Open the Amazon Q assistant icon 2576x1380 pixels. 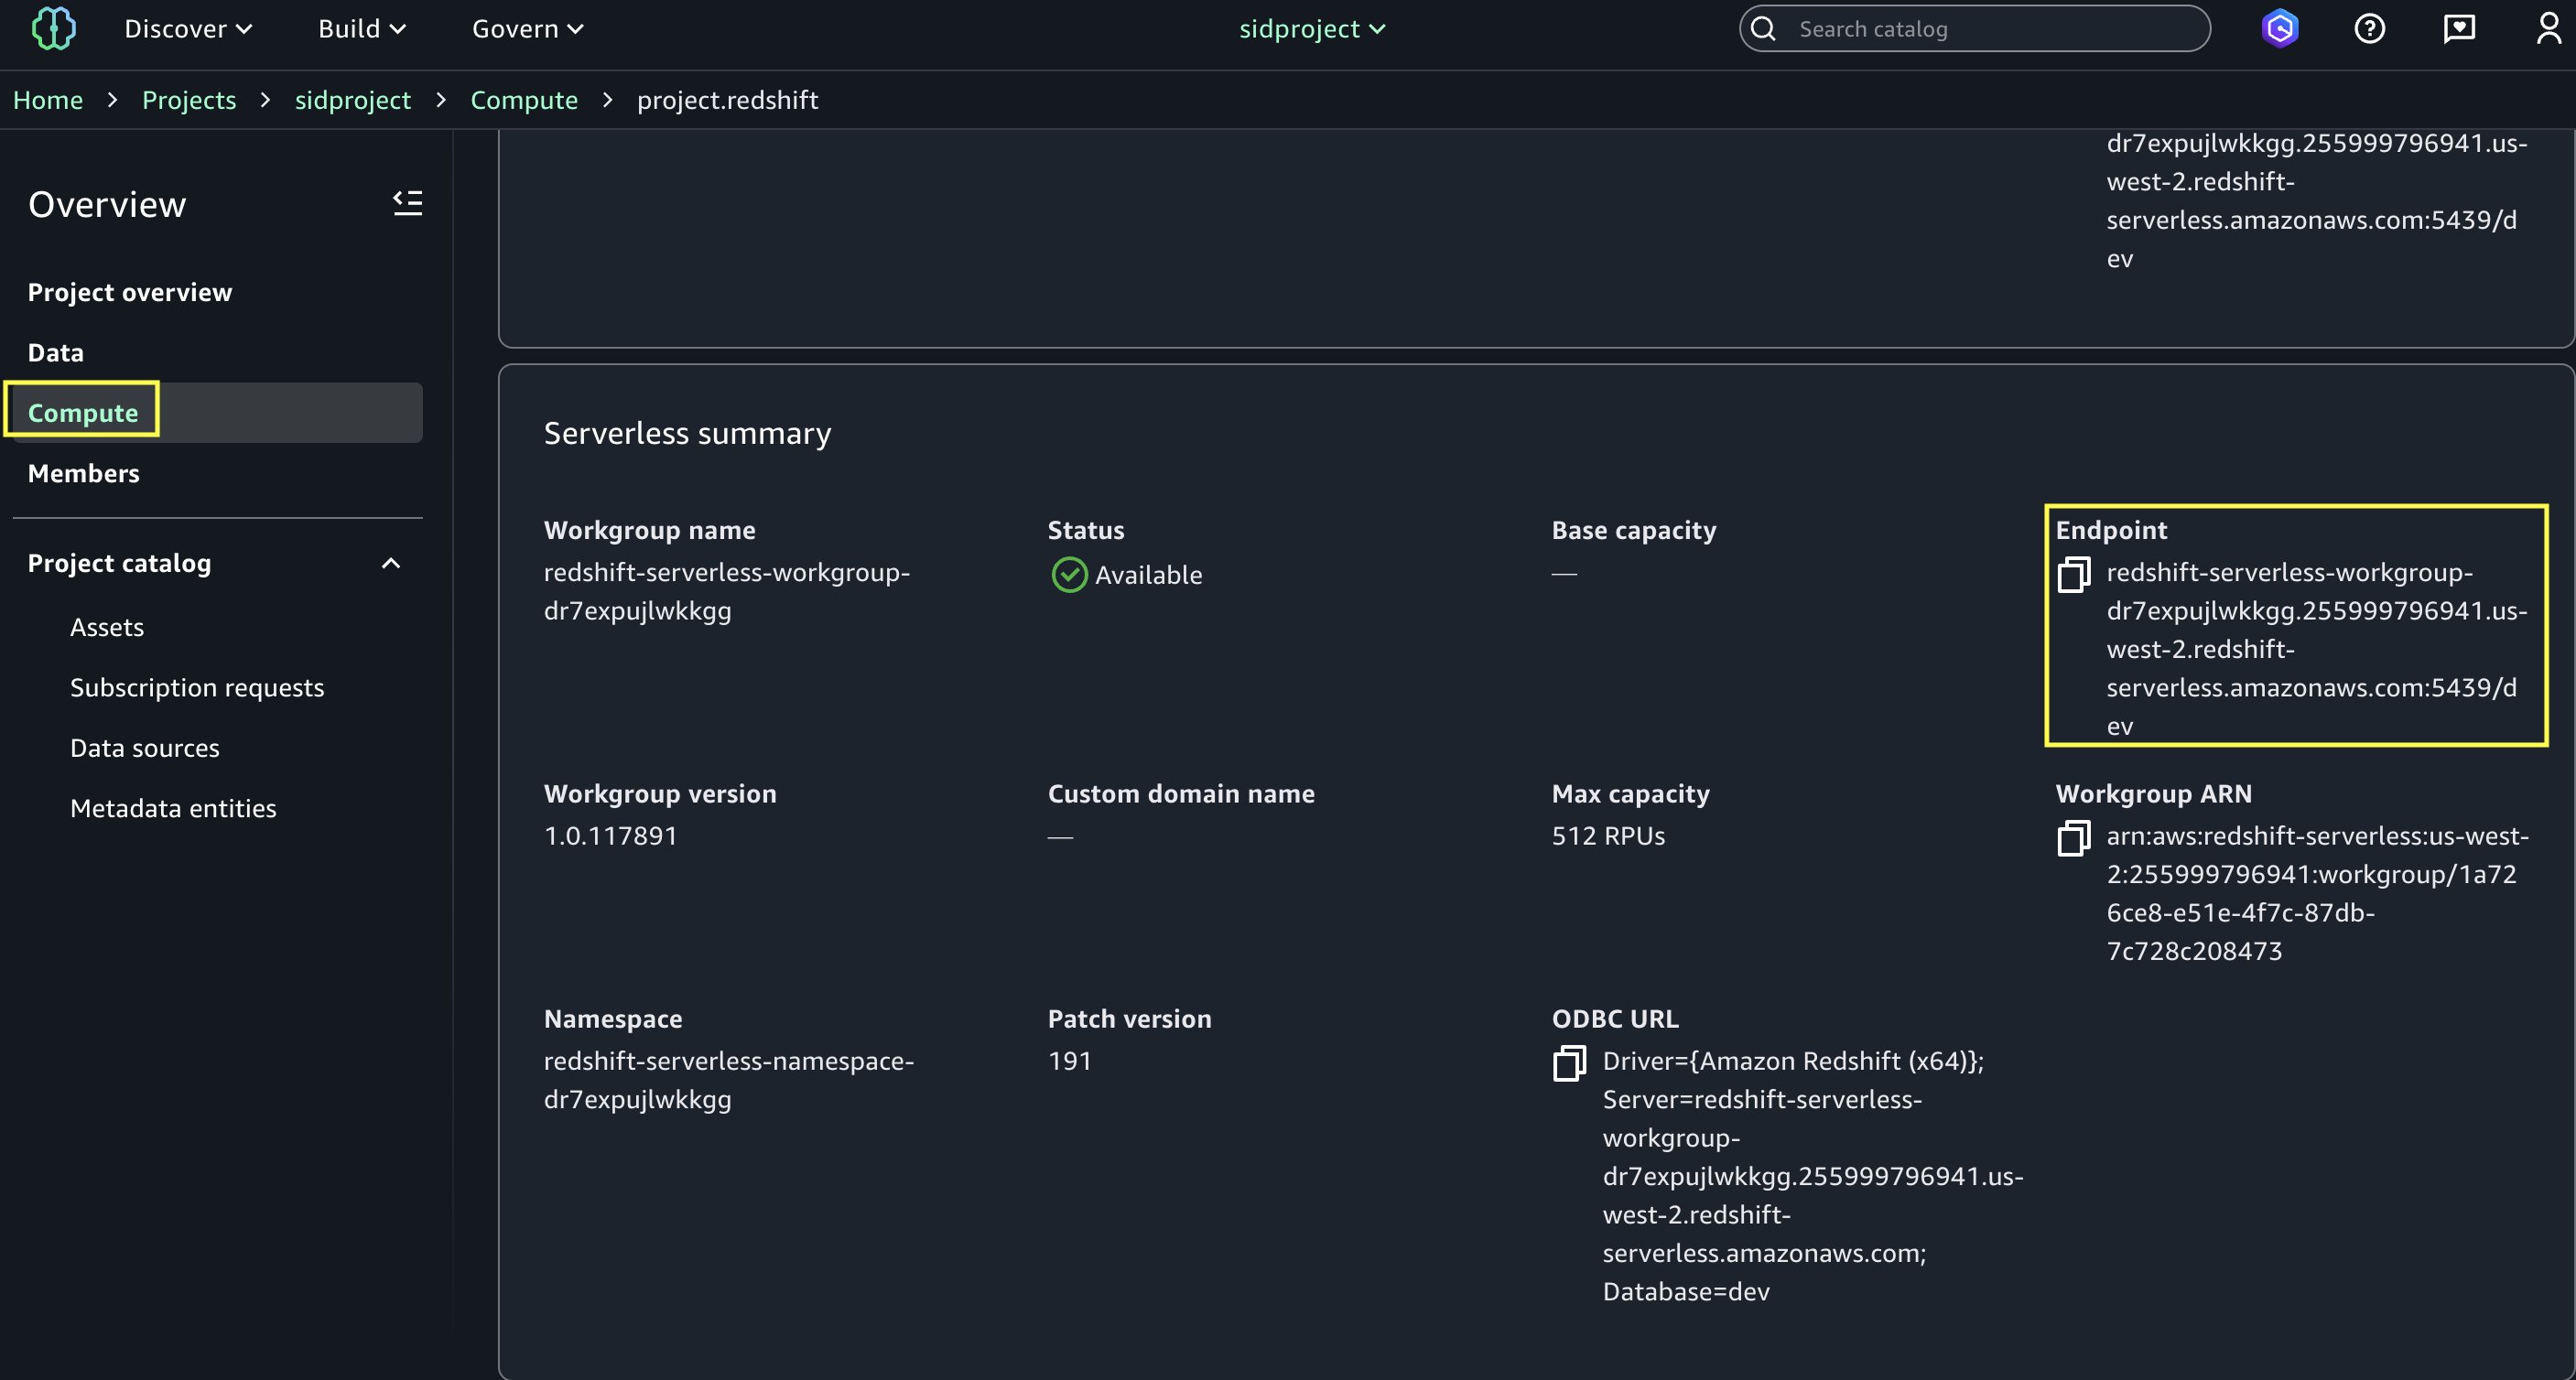[x=2279, y=28]
